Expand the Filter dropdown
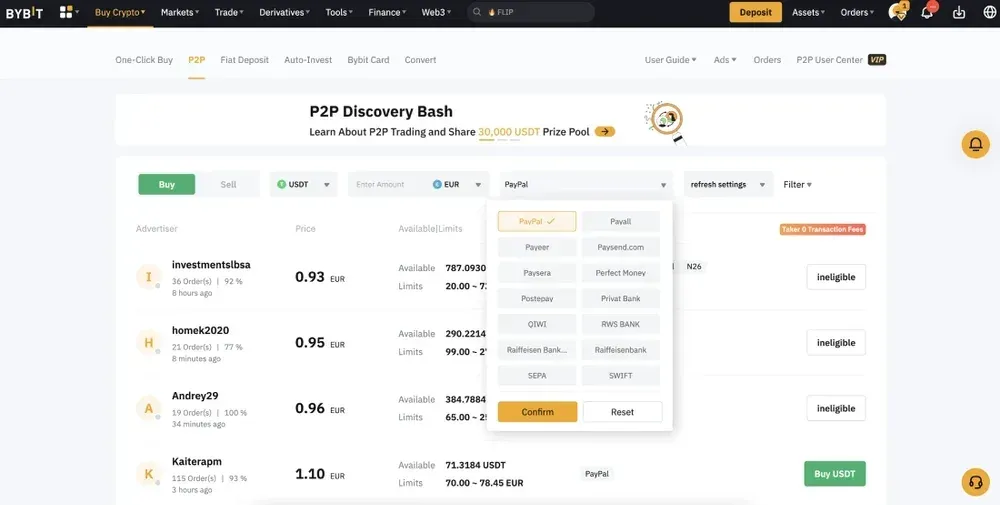This screenshot has height=505, width=1000. (x=797, y=184)
